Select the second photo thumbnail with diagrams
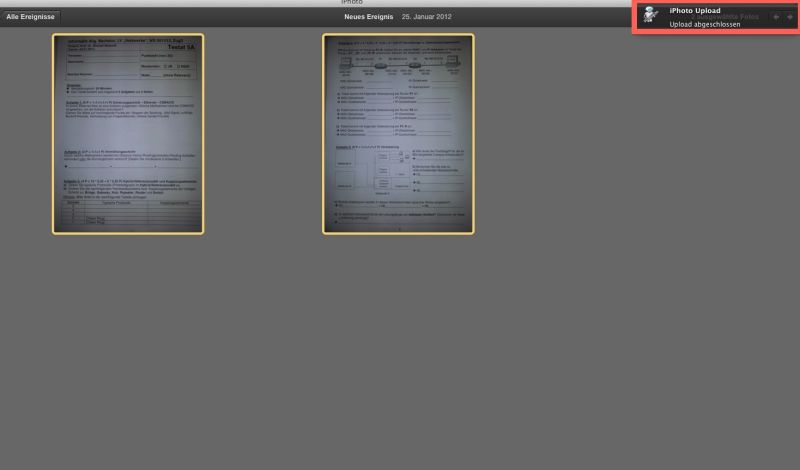The image size is (800, 470). pyautogui.click(x=398, y=134)
